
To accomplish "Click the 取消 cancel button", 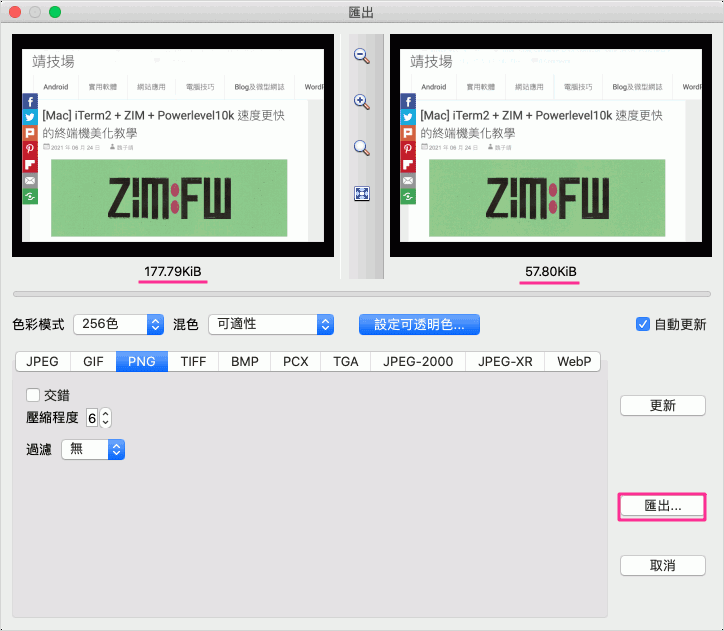I will pos(663,565).
